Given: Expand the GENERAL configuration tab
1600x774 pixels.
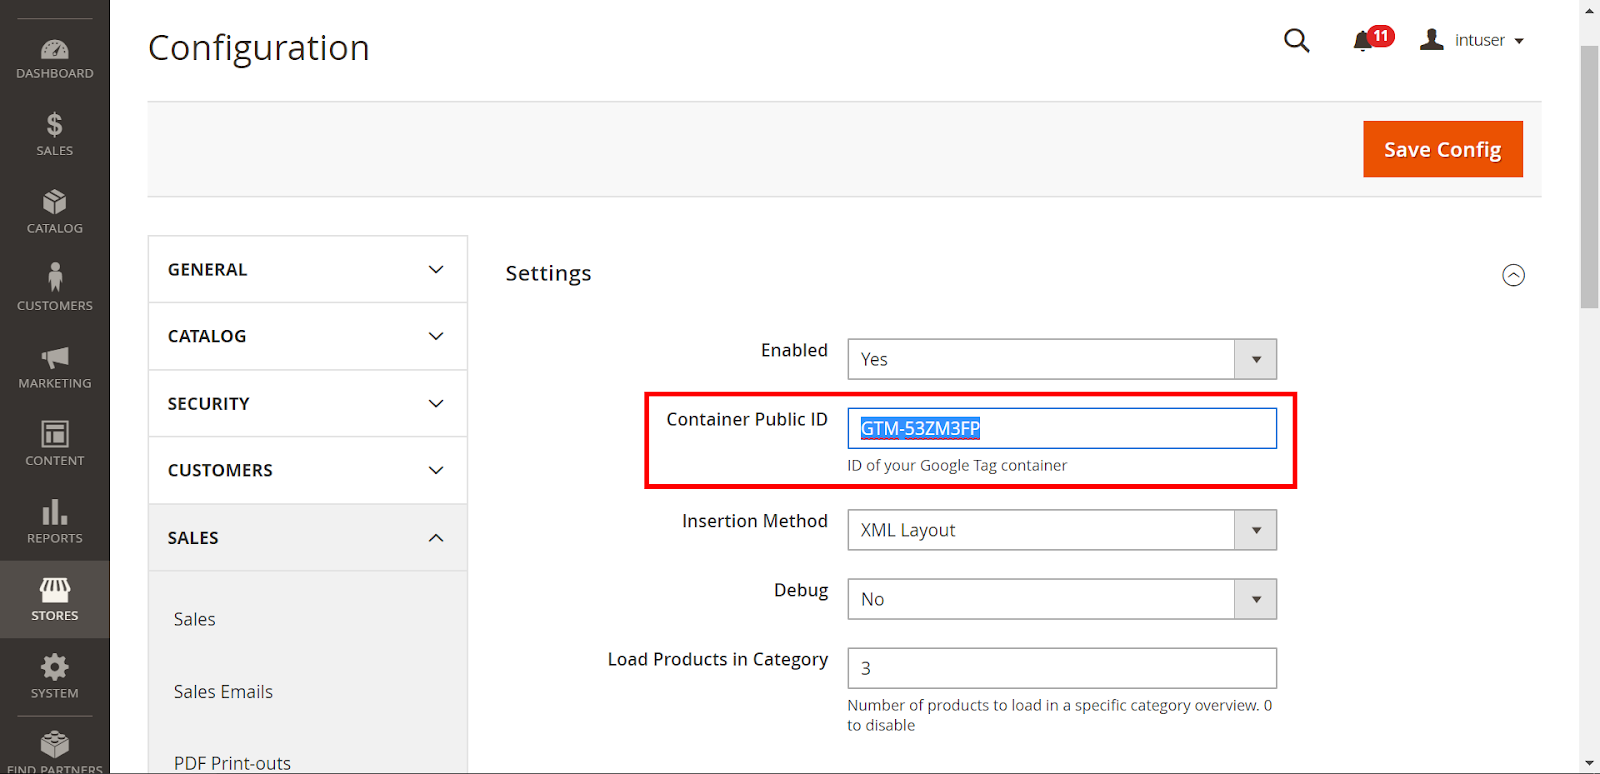Looking at the screenshot, I should tap(307, 270).
